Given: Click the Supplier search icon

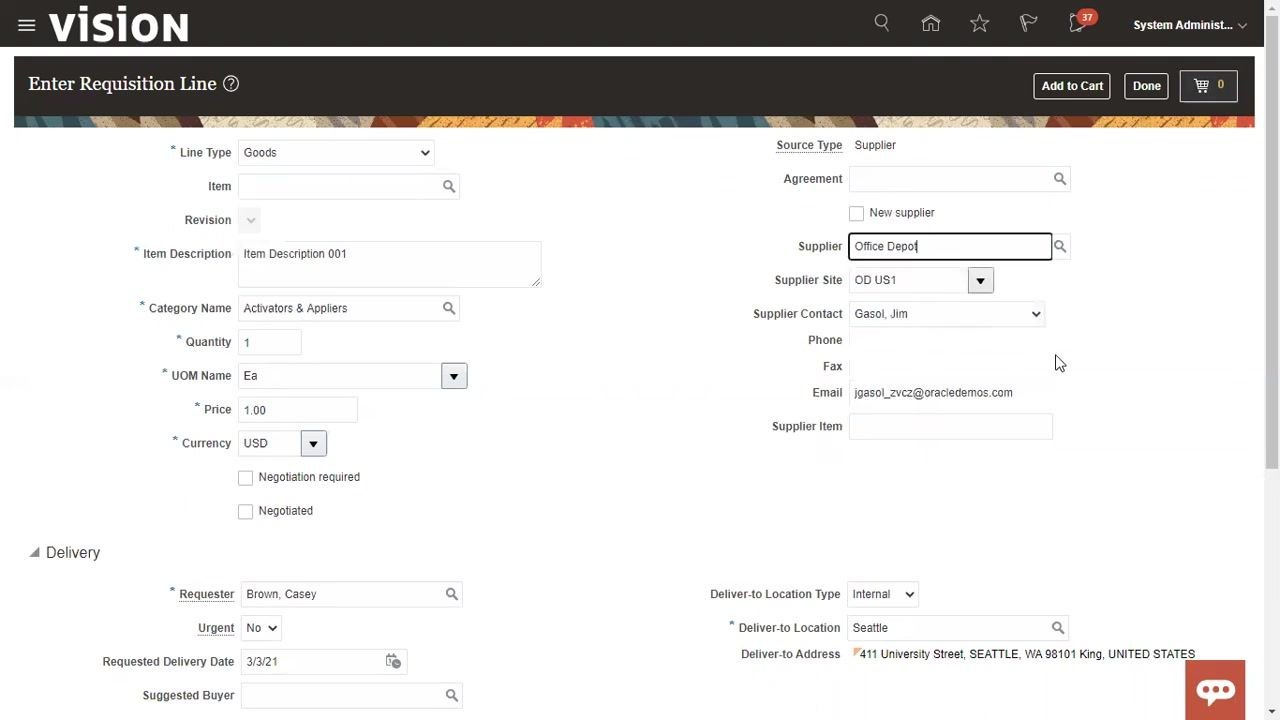Looking at the screenshot, I should coord(1060,246).
